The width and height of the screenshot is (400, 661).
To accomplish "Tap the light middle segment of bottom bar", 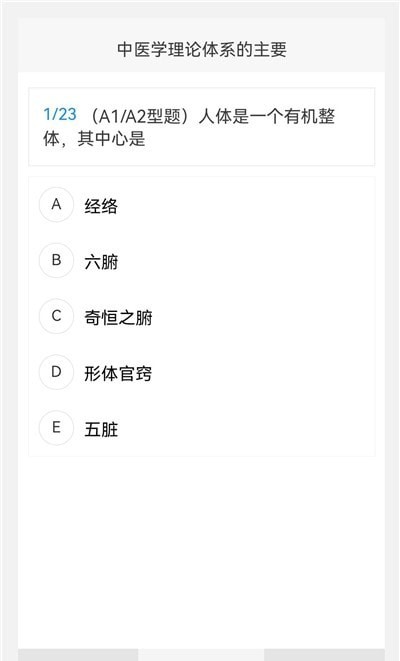I will pyautogui.click(x=201, y=655).
